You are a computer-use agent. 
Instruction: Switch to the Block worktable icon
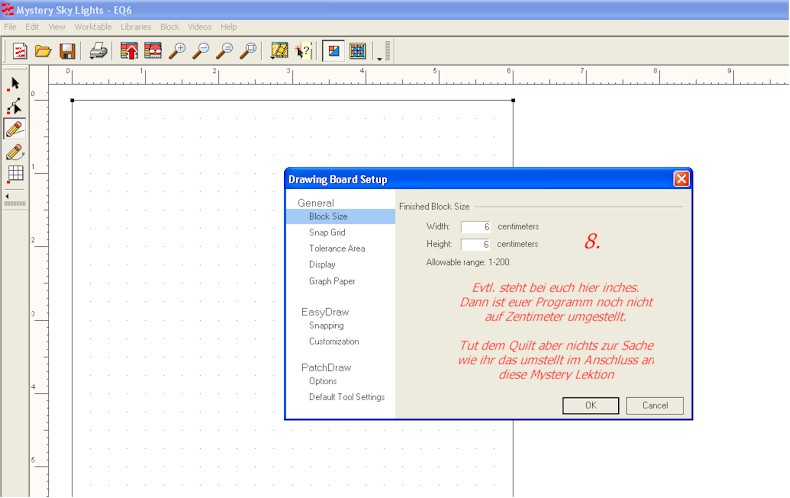tap(334, 51)
